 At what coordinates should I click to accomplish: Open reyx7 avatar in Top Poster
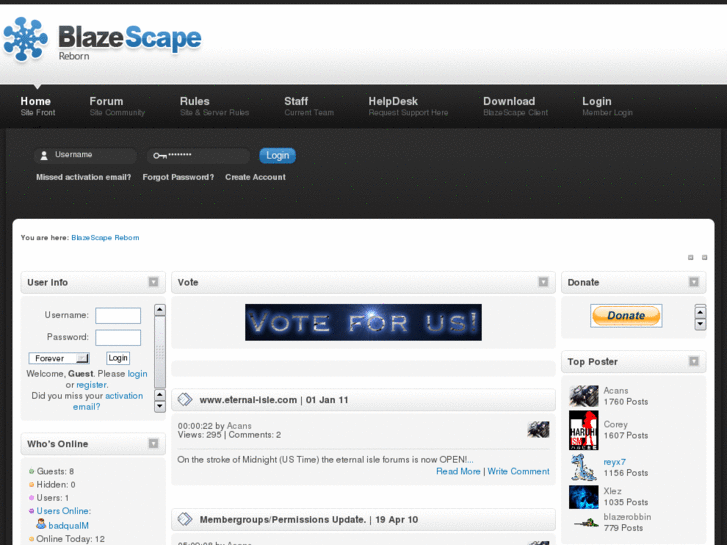(583, 467)
